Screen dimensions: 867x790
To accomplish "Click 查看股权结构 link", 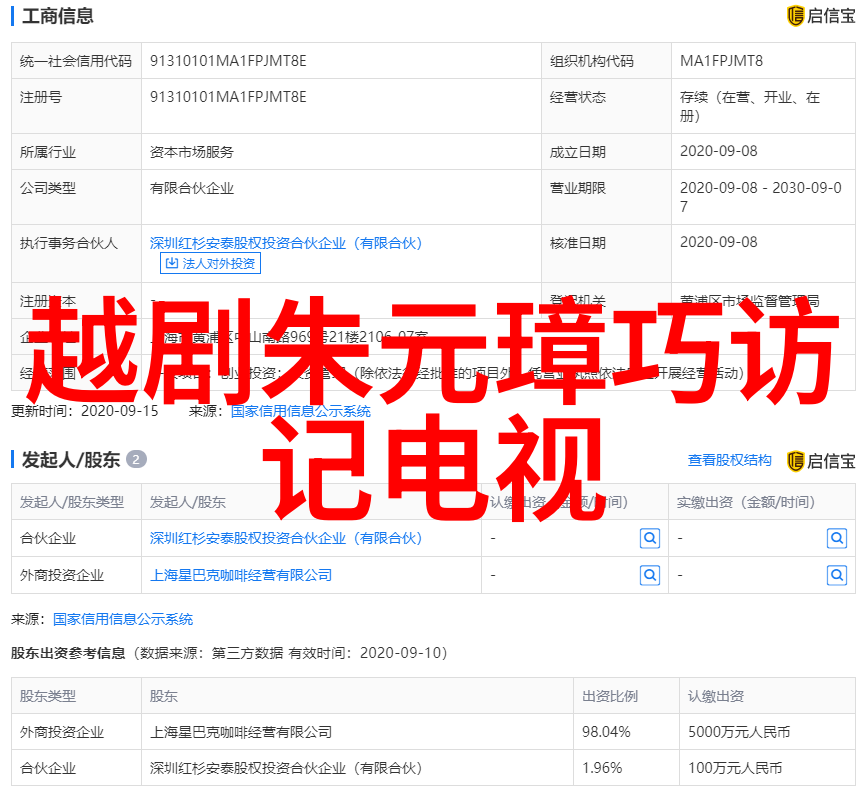I will click(729, 460).
